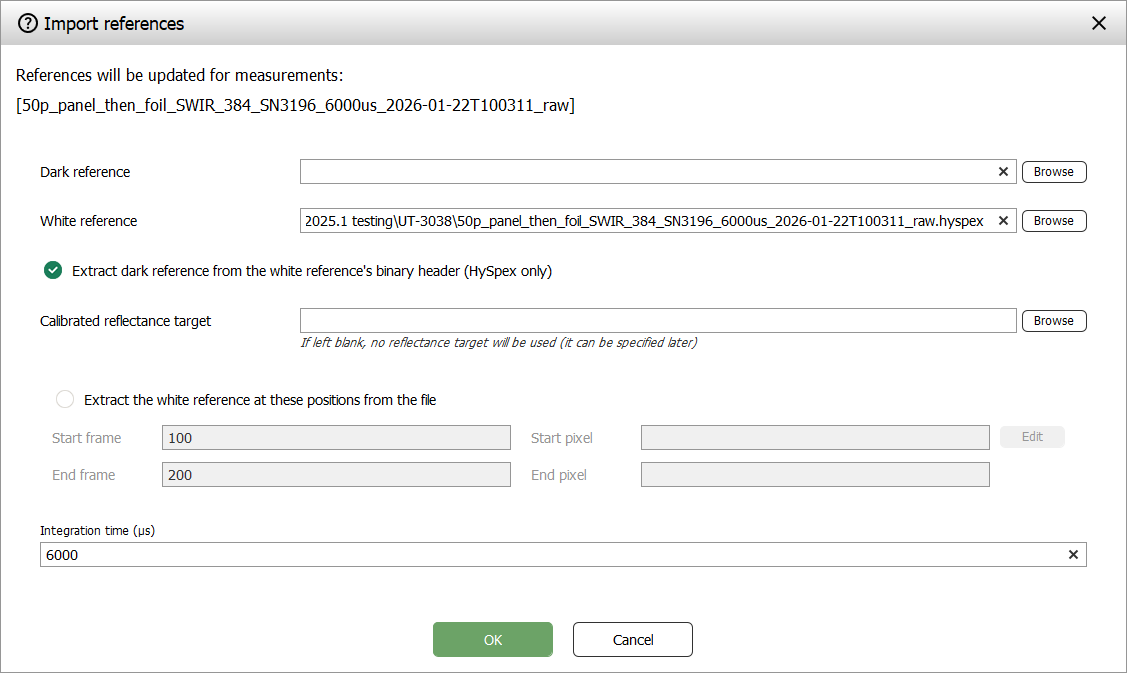
Task: Click the Edit button beside Start pixel
Action: (x=1032, y=437)
